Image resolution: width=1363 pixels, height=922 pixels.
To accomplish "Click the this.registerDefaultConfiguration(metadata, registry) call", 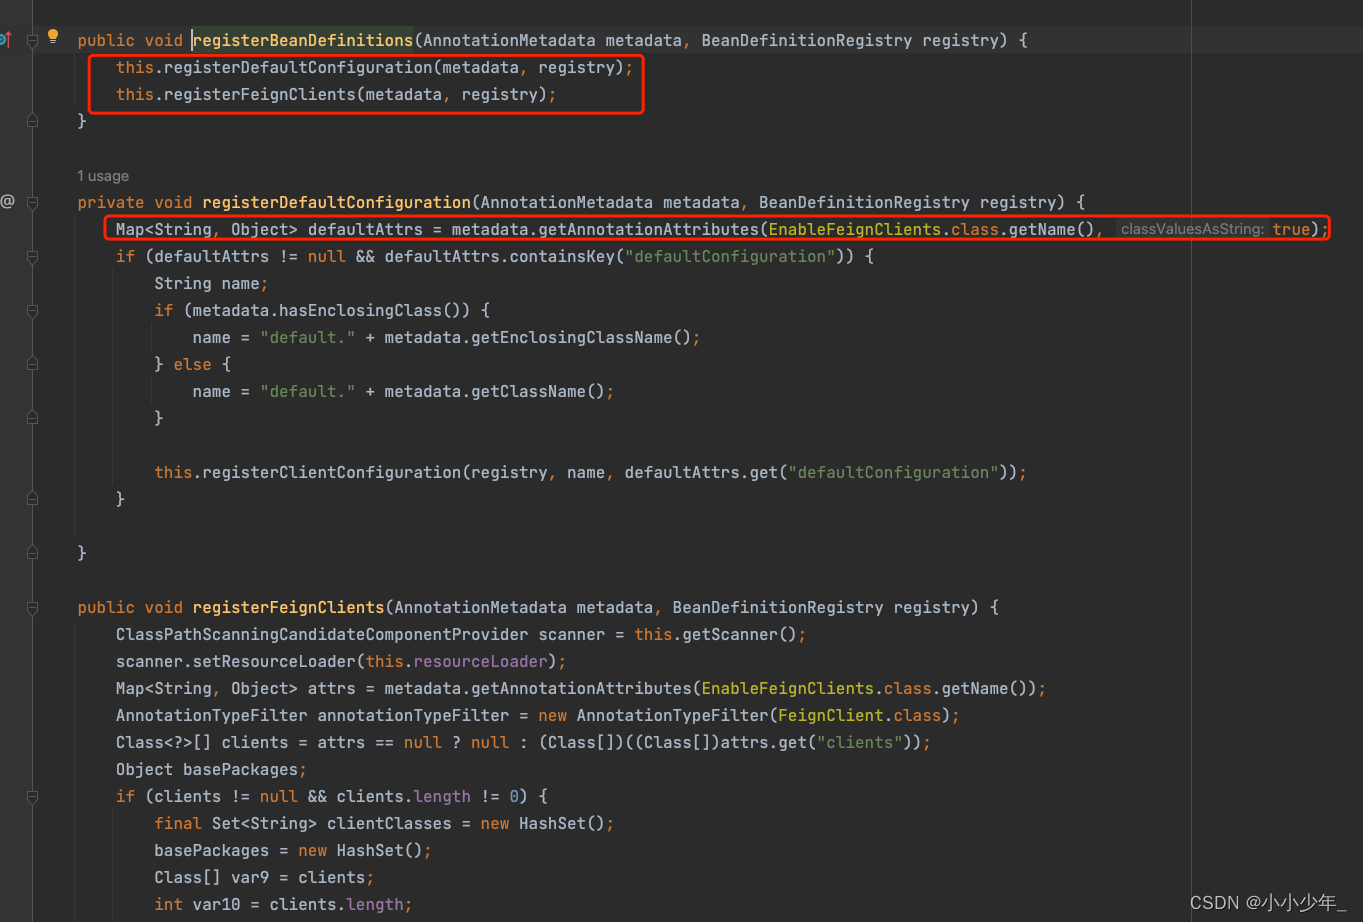I will point(374,67).
